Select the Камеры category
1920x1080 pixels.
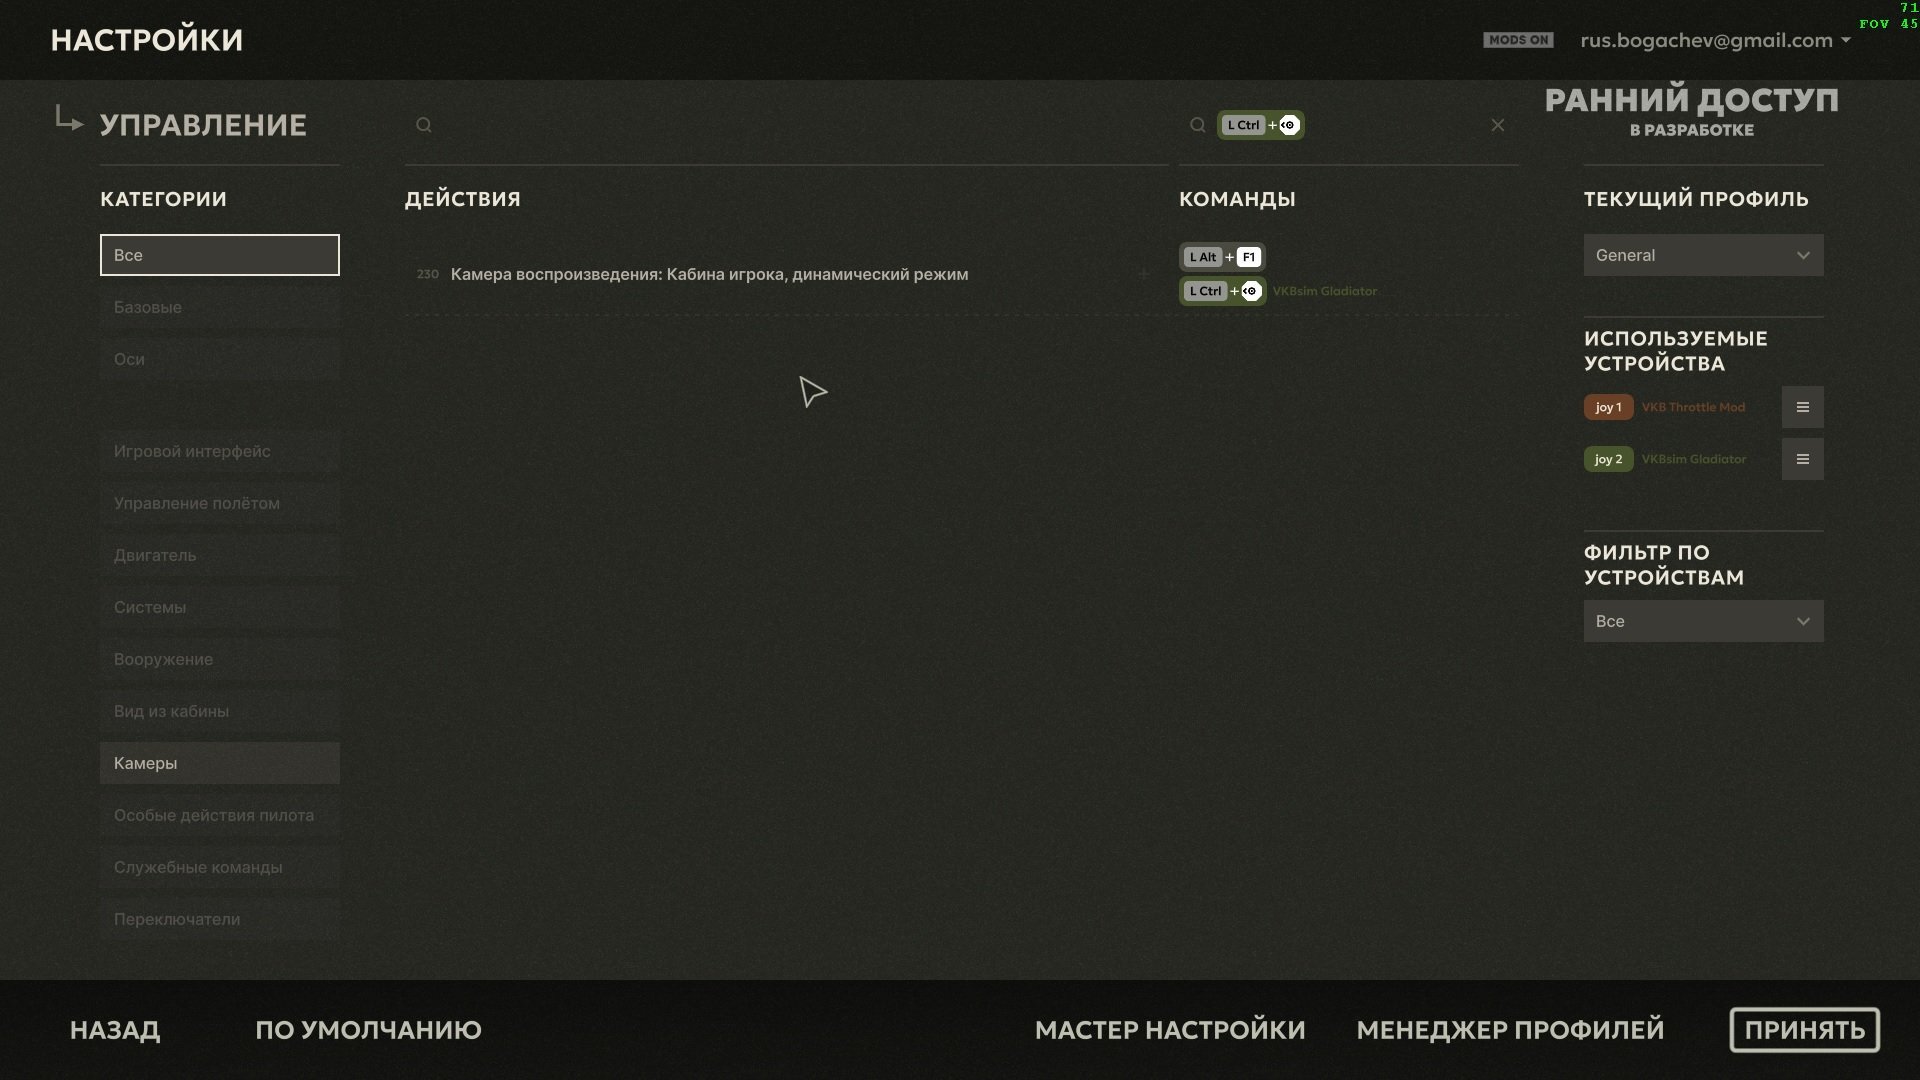click(x=220, y=763)
